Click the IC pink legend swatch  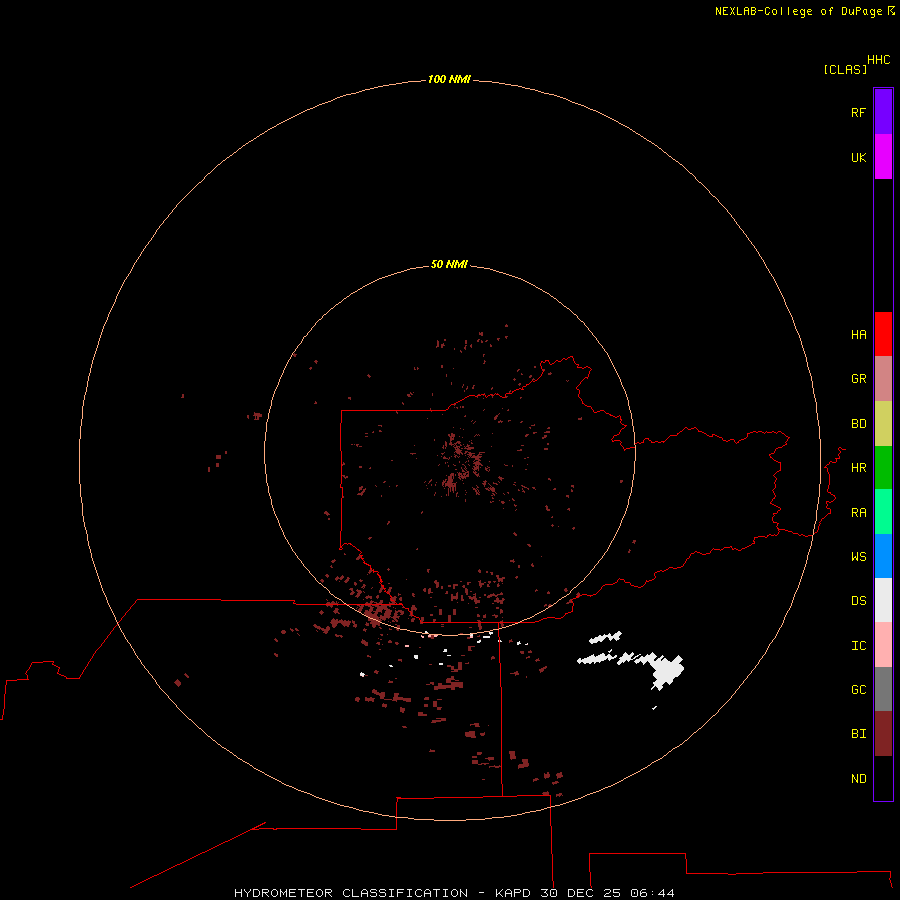(883, 645)
